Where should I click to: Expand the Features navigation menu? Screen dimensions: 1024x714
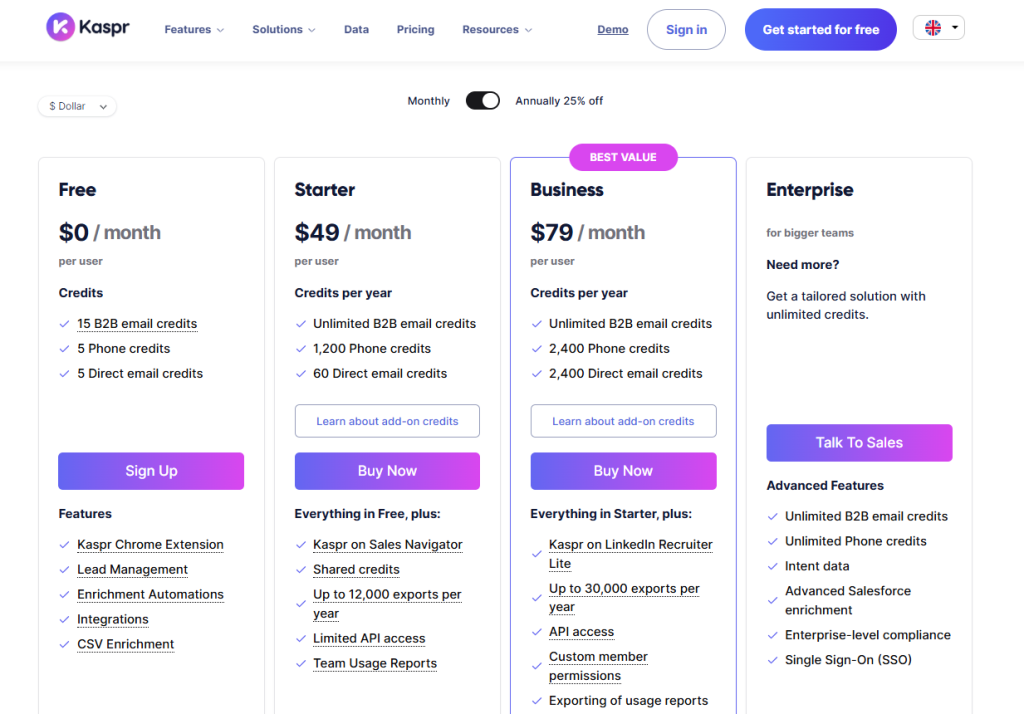194,30
